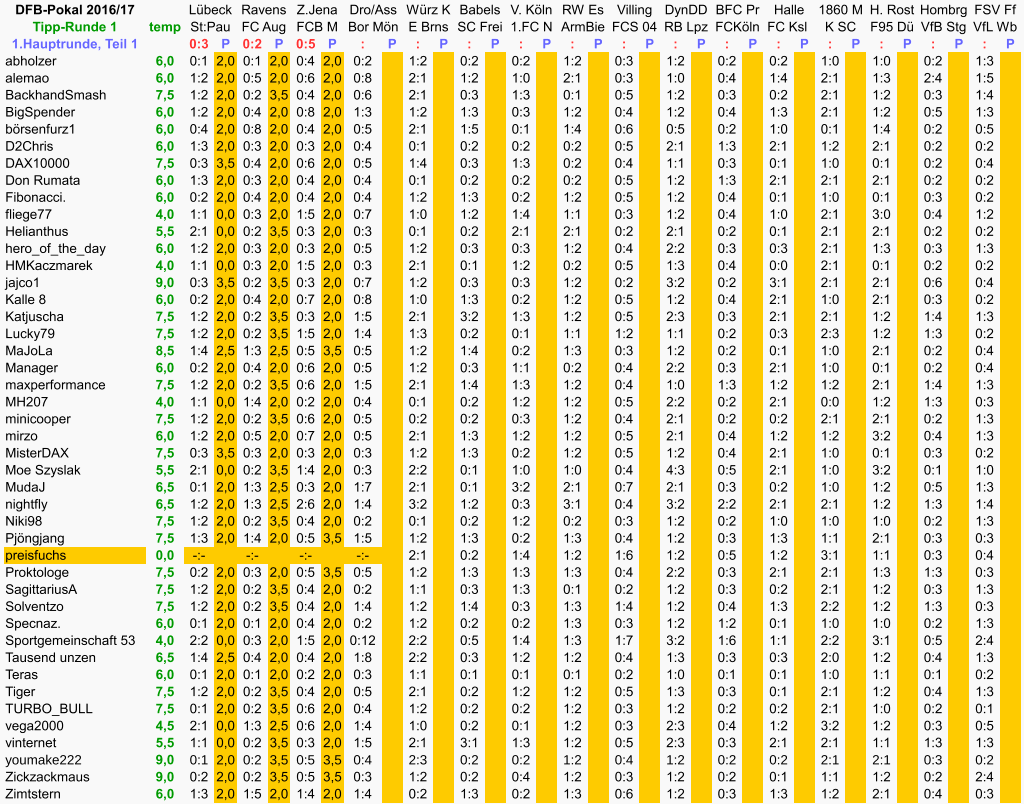The width and height of the screenshot is (1024, 804).
Task: Click the 1860 M K SC header
Action: coord(840,18)
